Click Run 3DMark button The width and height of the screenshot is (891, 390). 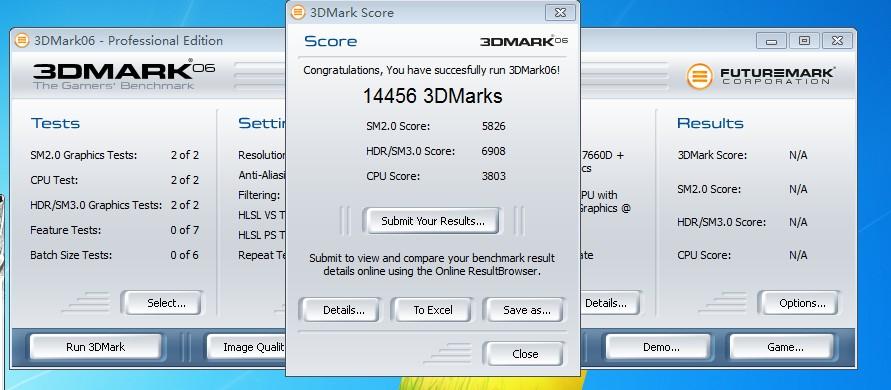coord(95,347)
